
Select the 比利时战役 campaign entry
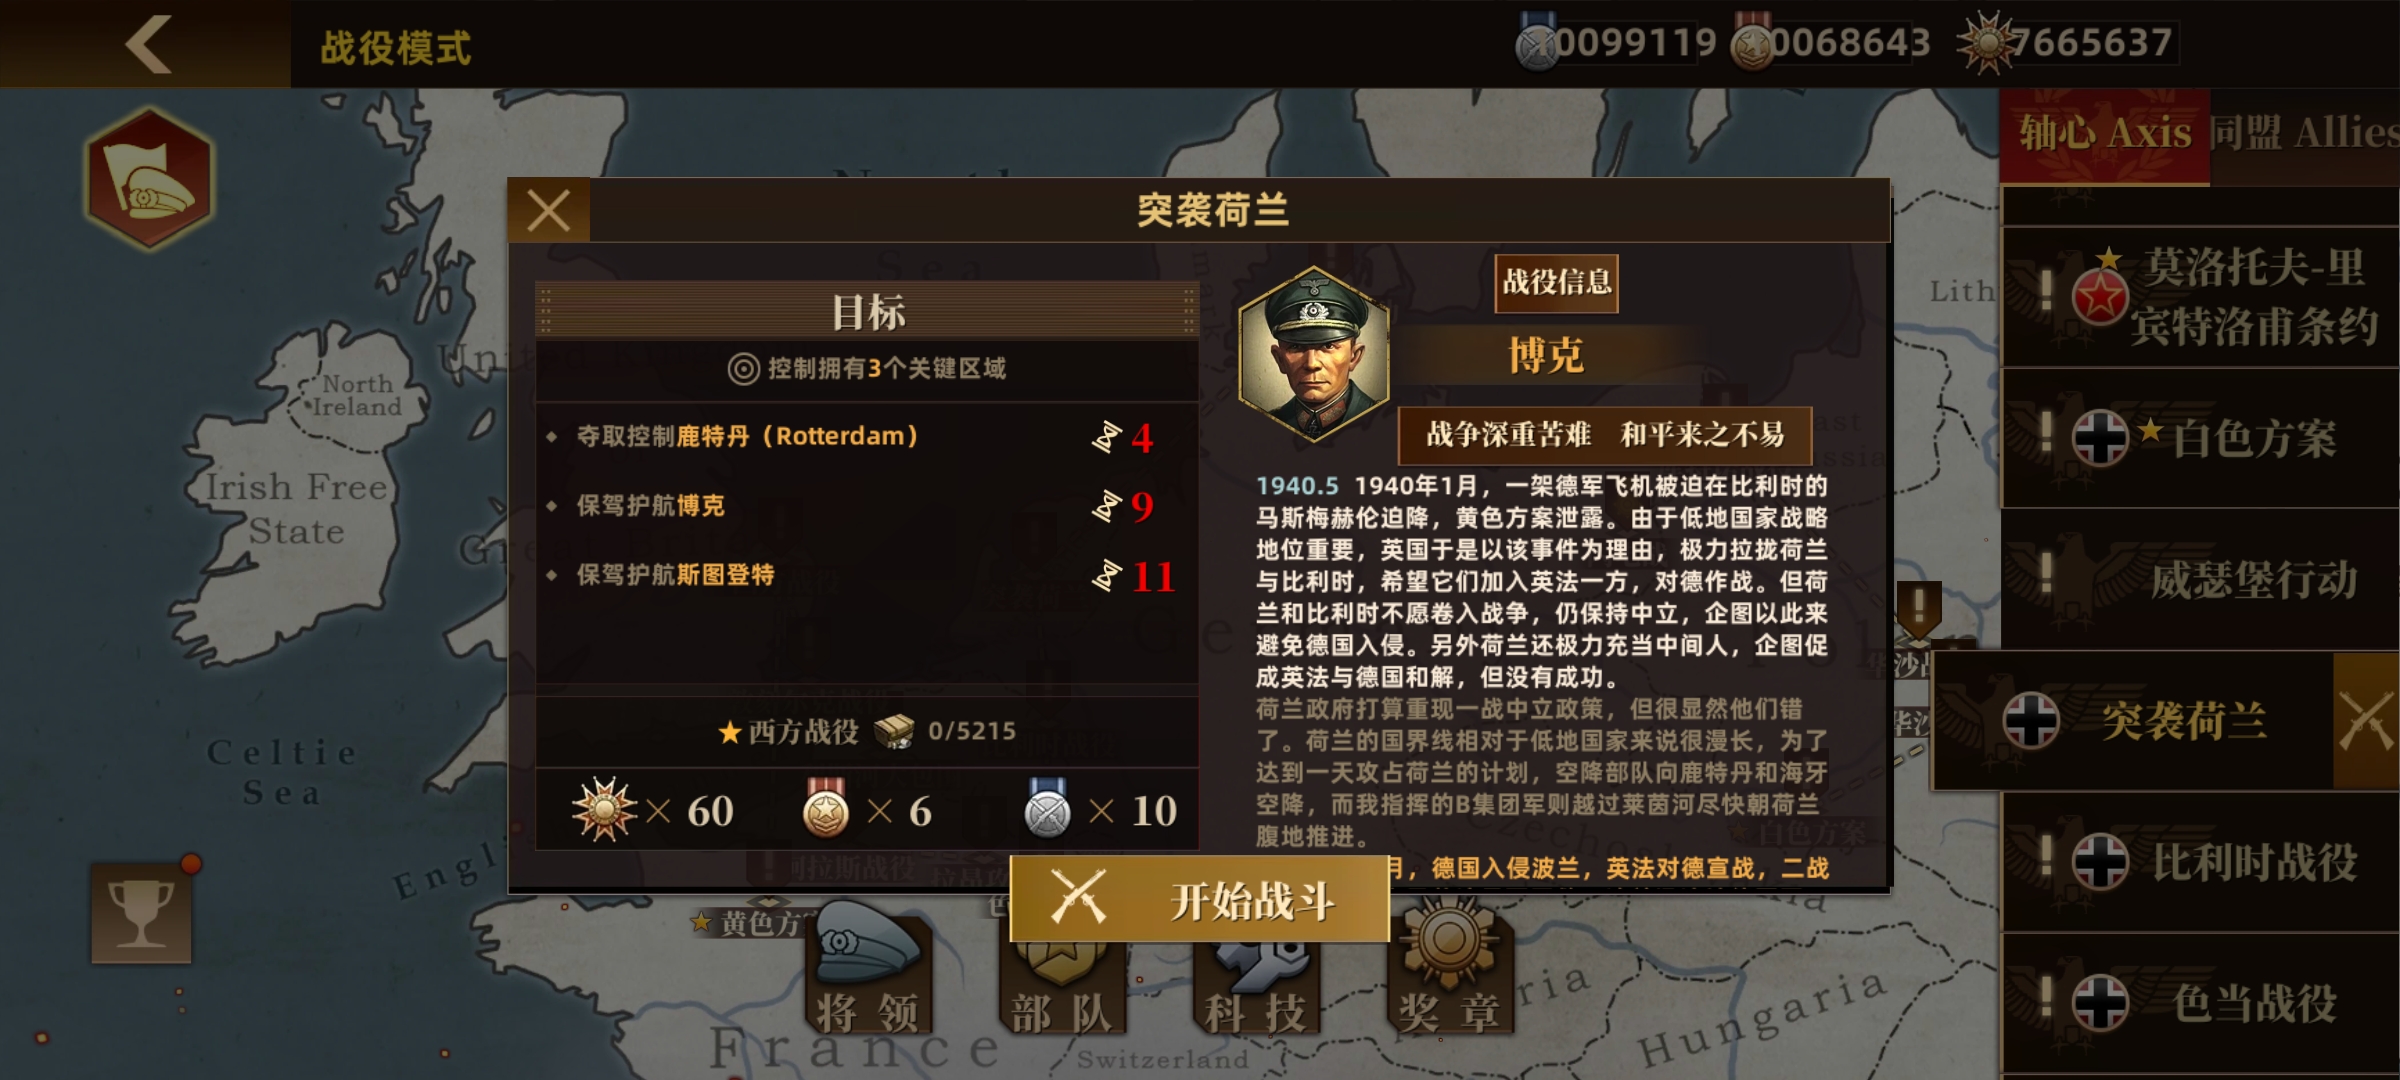click(x=2200, y=862)
